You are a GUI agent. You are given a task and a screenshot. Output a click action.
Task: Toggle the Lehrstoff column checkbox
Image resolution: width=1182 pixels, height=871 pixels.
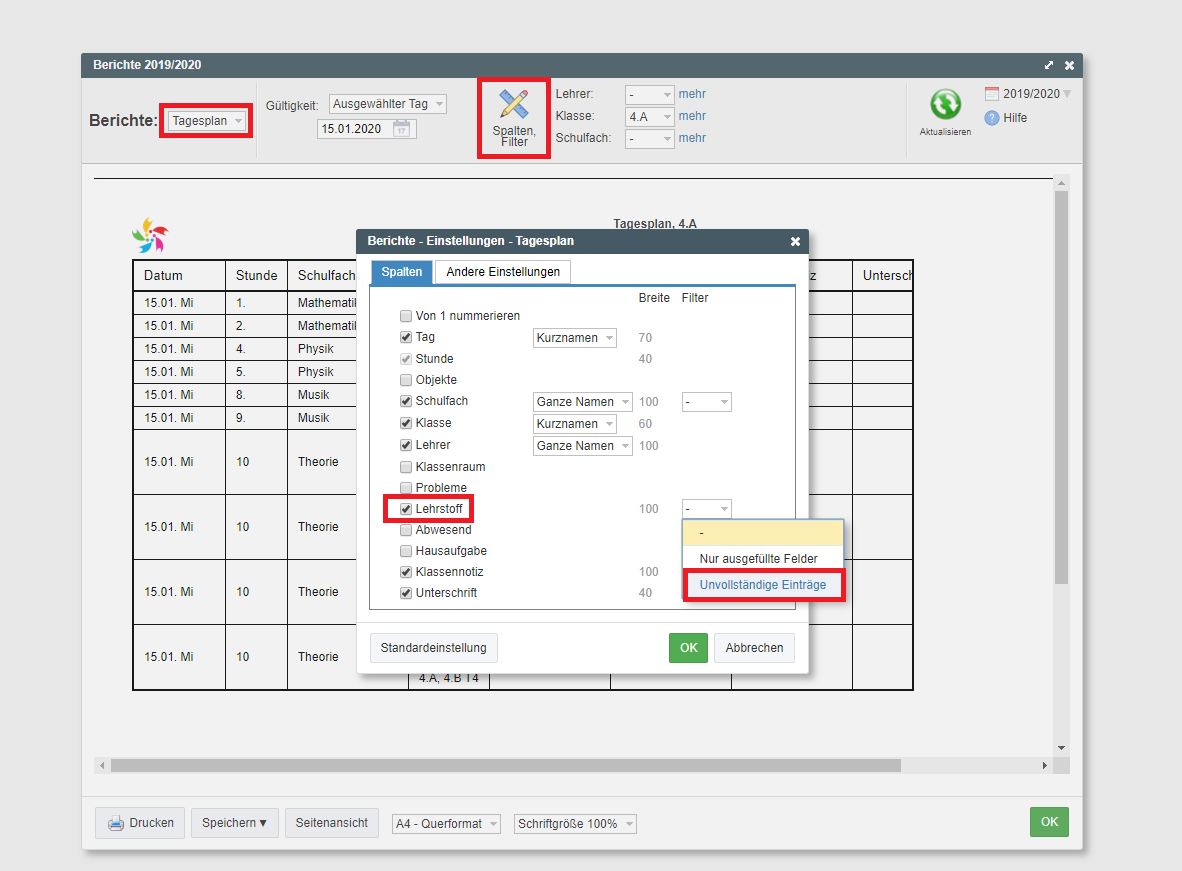(x=406, y=509)
